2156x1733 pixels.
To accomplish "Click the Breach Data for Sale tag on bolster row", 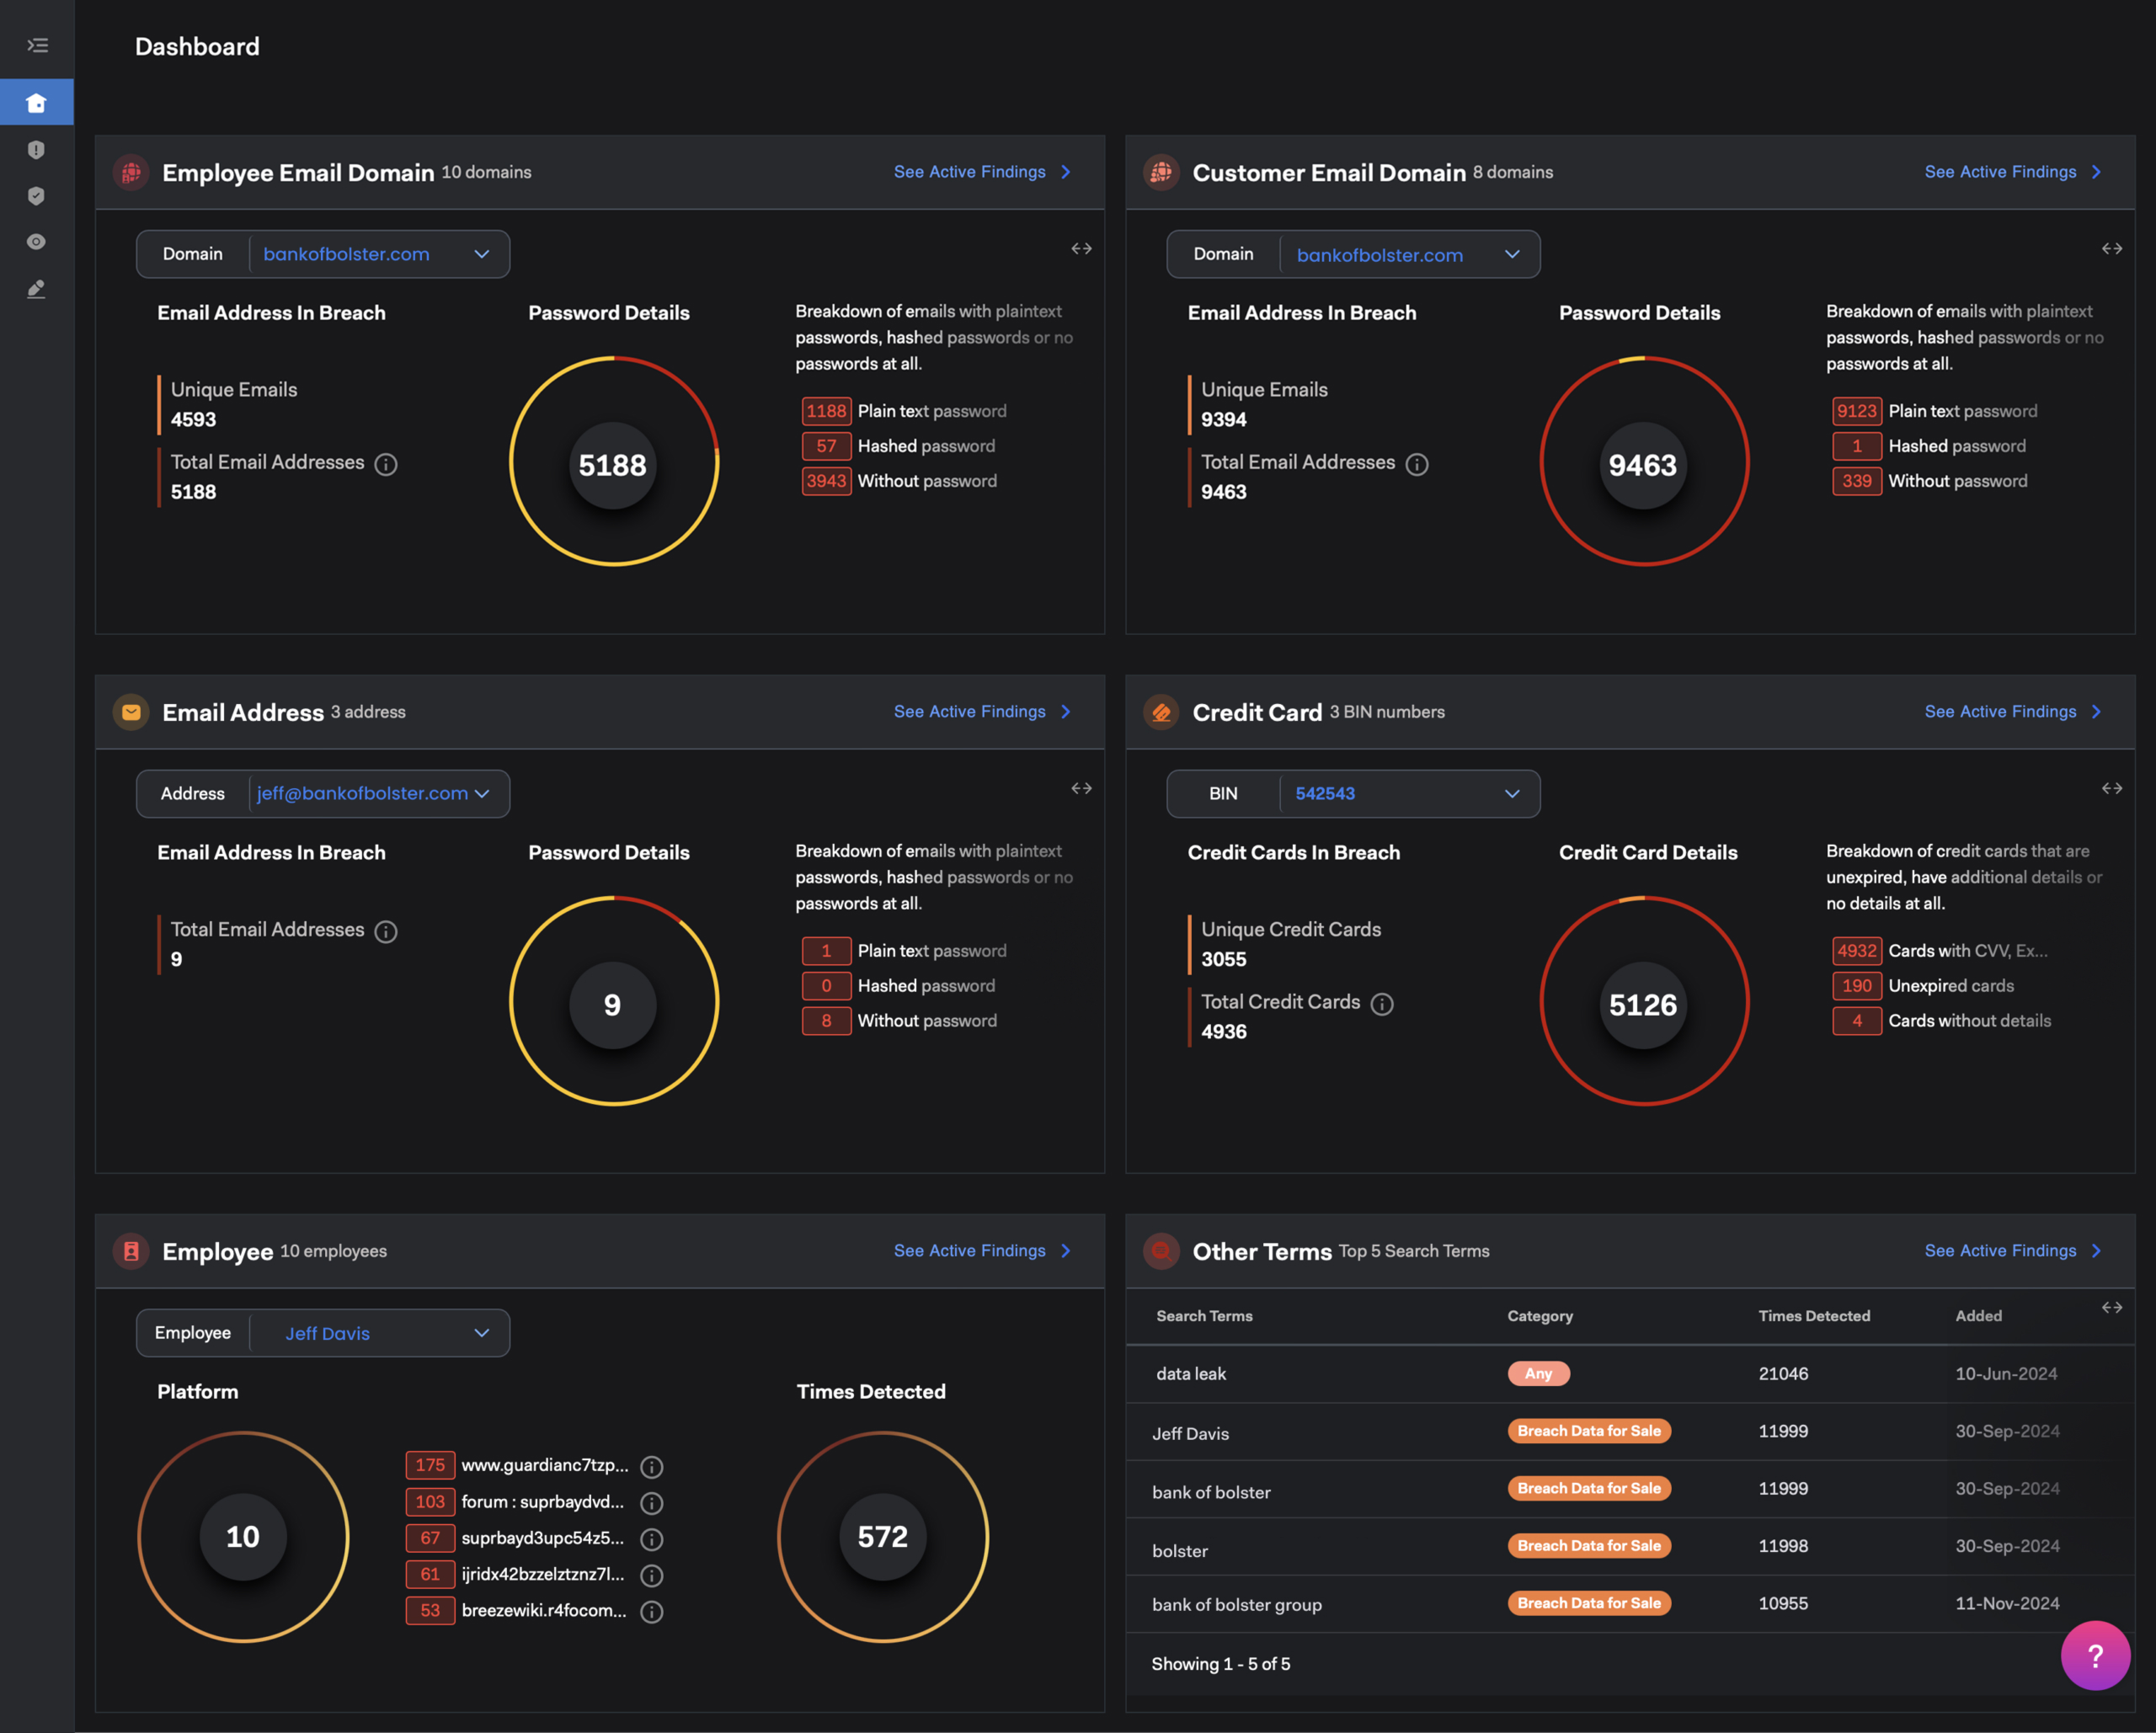I will point(1588,1546).
